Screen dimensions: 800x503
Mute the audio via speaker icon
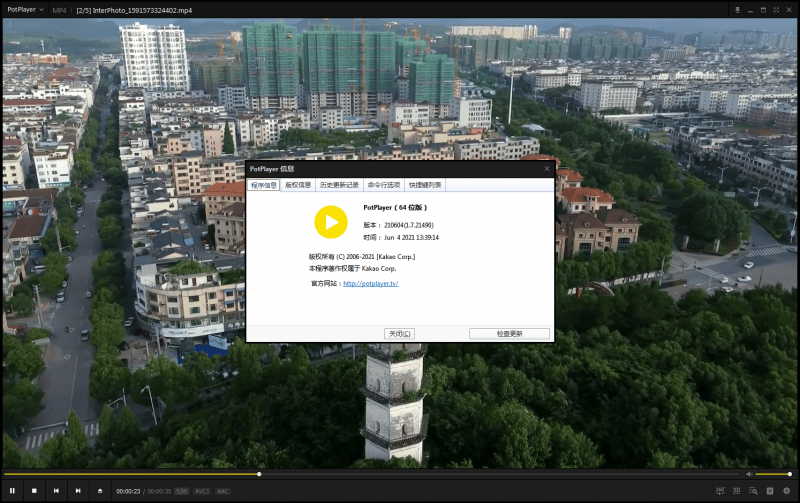(749, 474)
